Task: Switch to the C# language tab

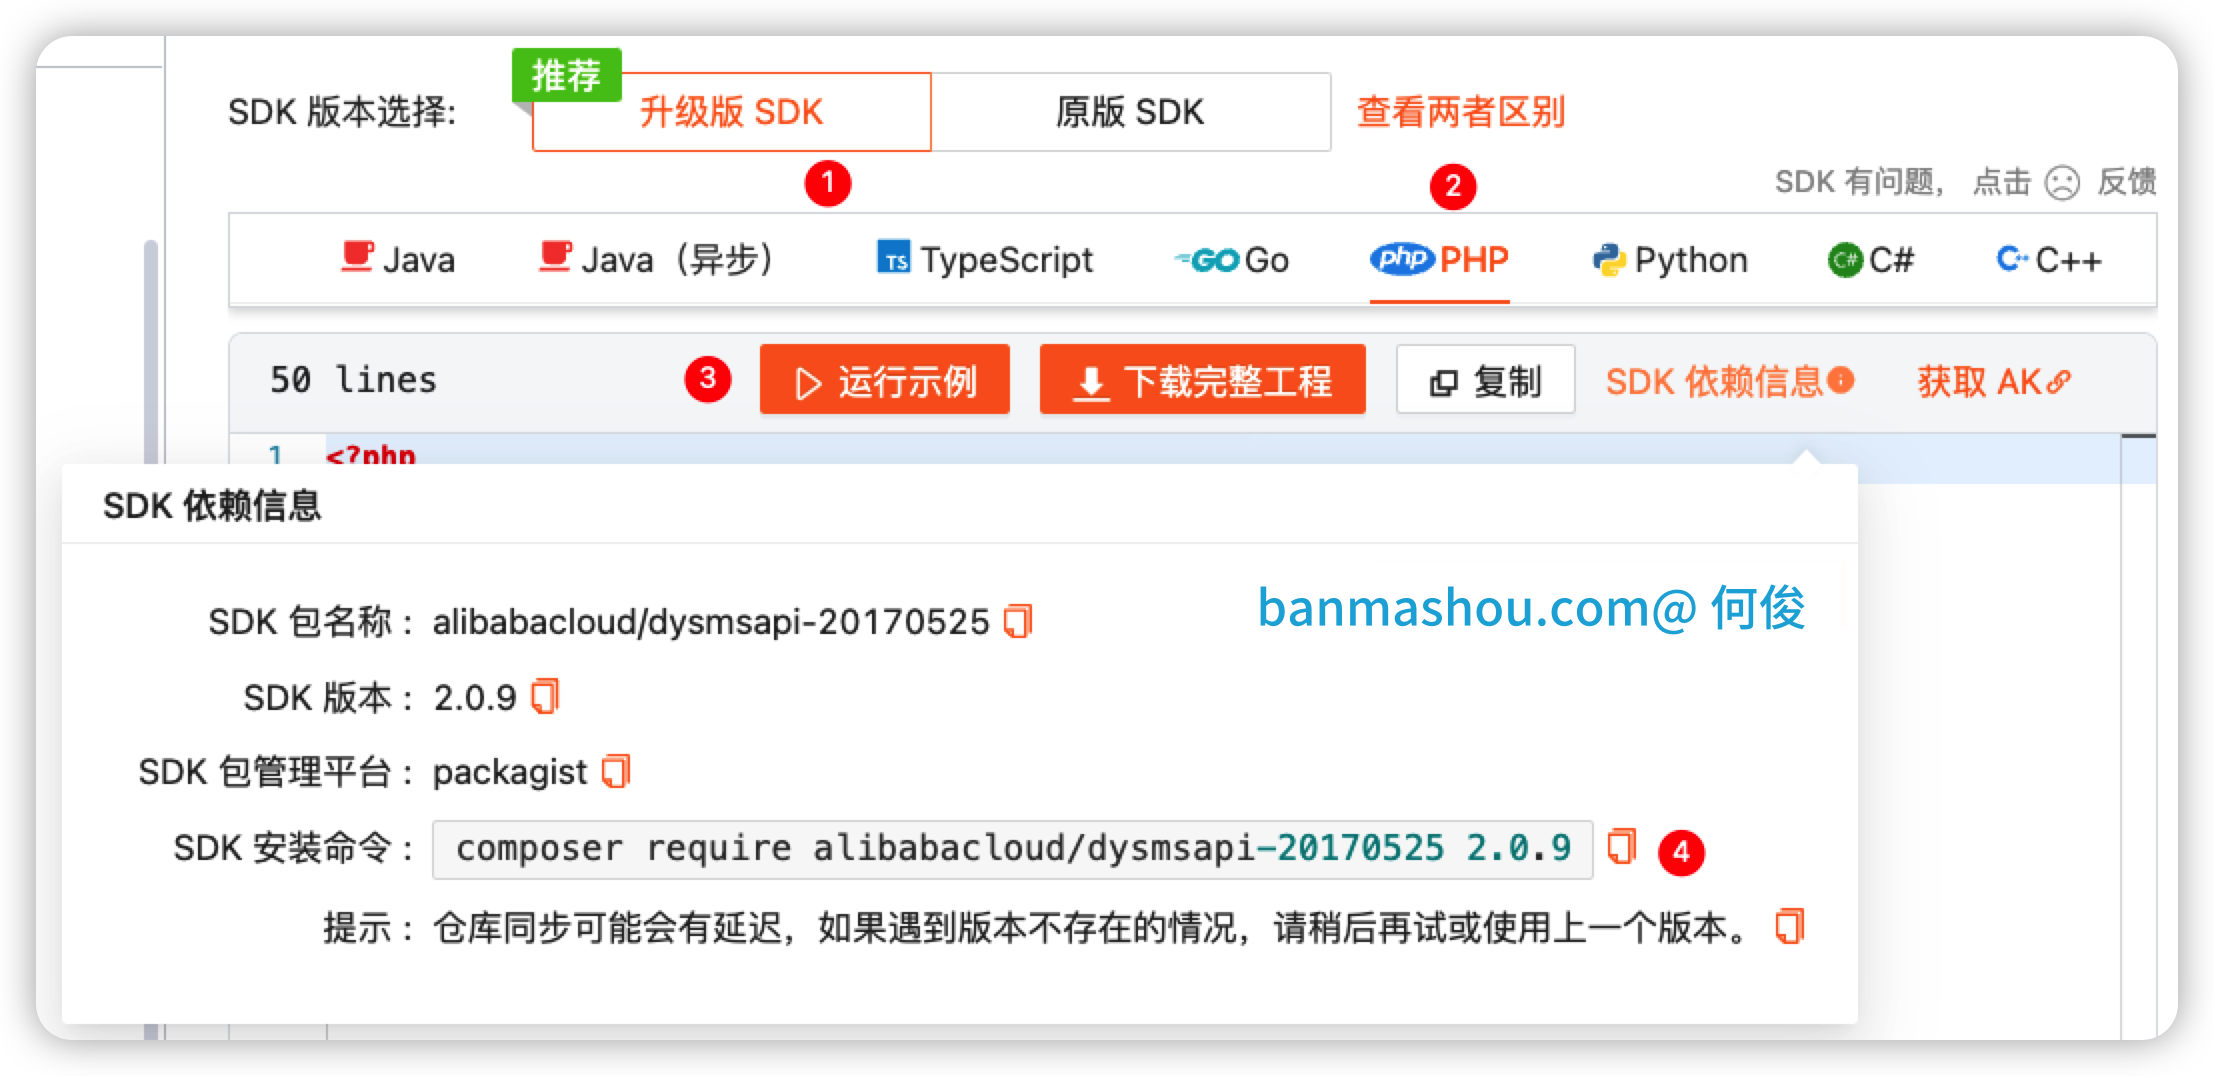Action: click(1870, 260)
